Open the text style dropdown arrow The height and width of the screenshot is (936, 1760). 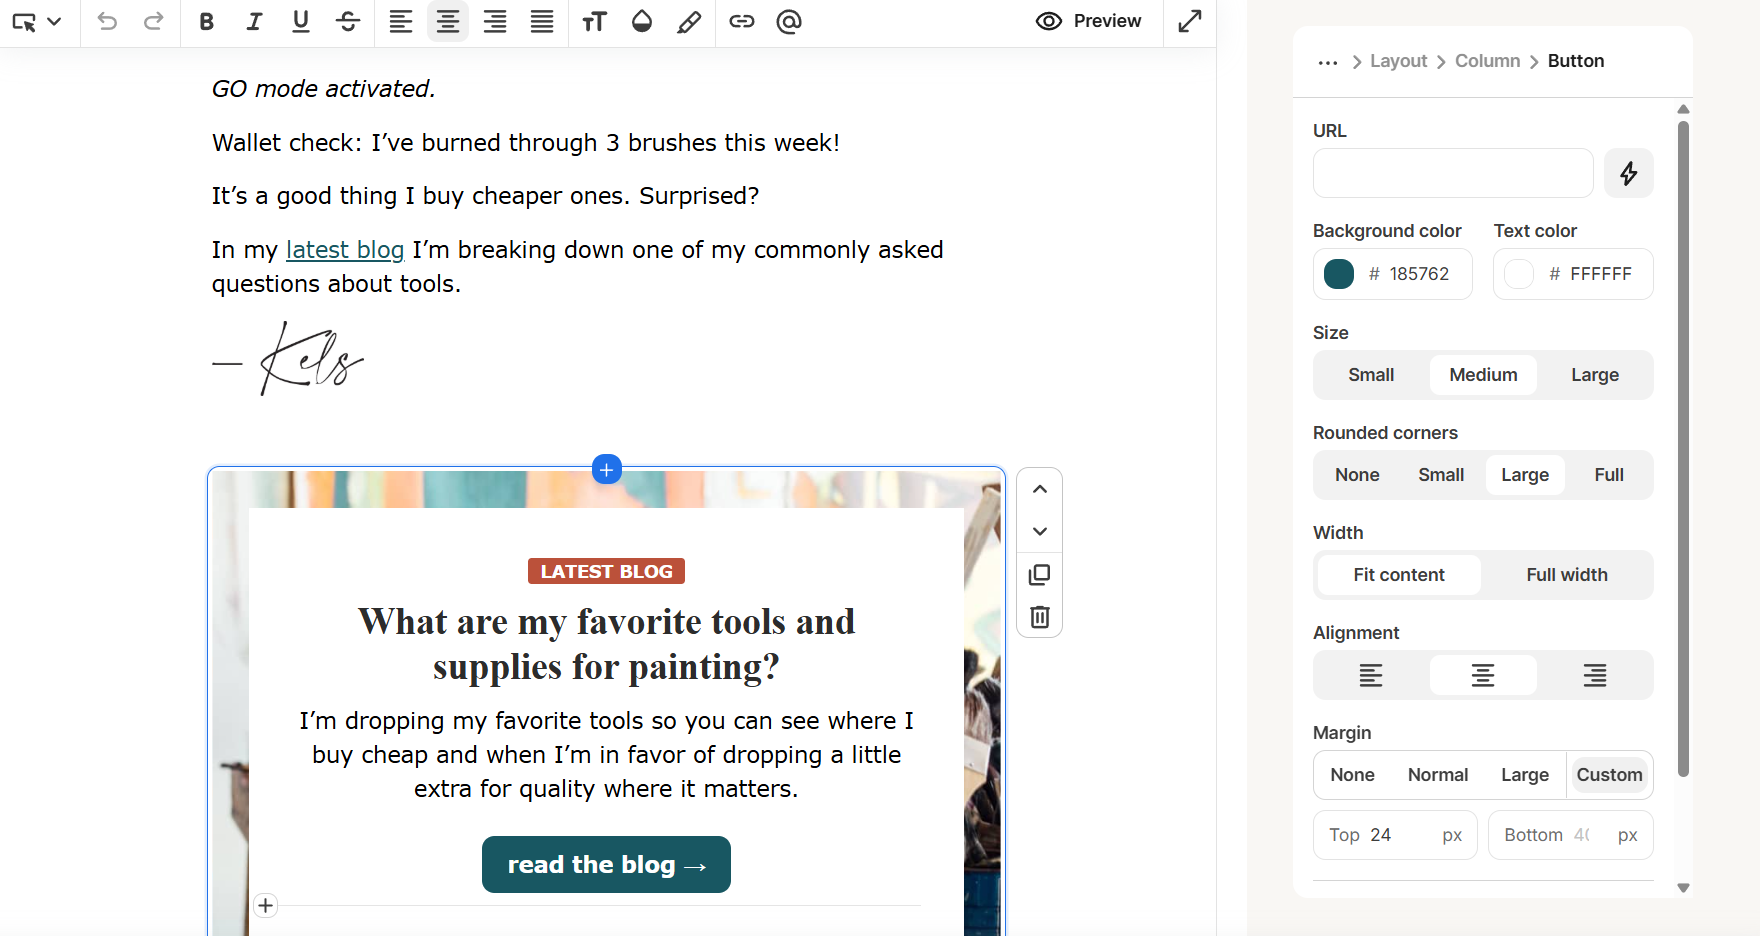(x=56, y=21)
